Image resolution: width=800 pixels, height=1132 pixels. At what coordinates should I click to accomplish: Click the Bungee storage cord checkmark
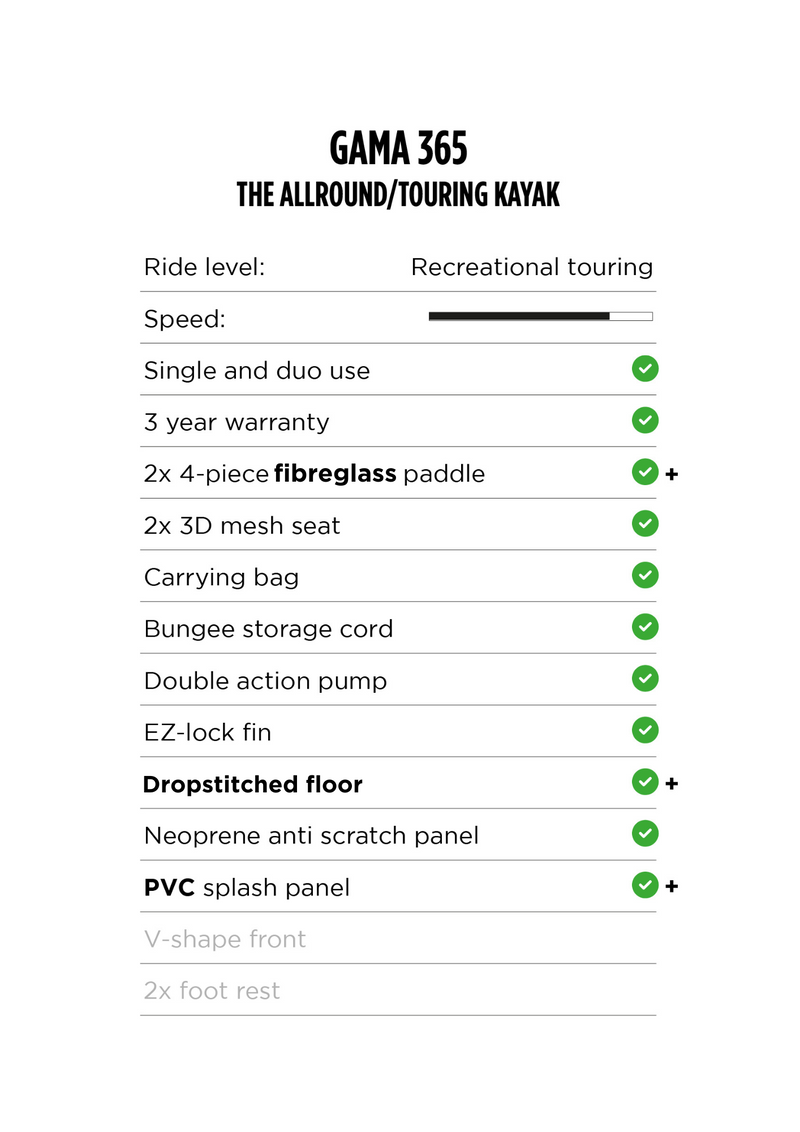[645, 627]
